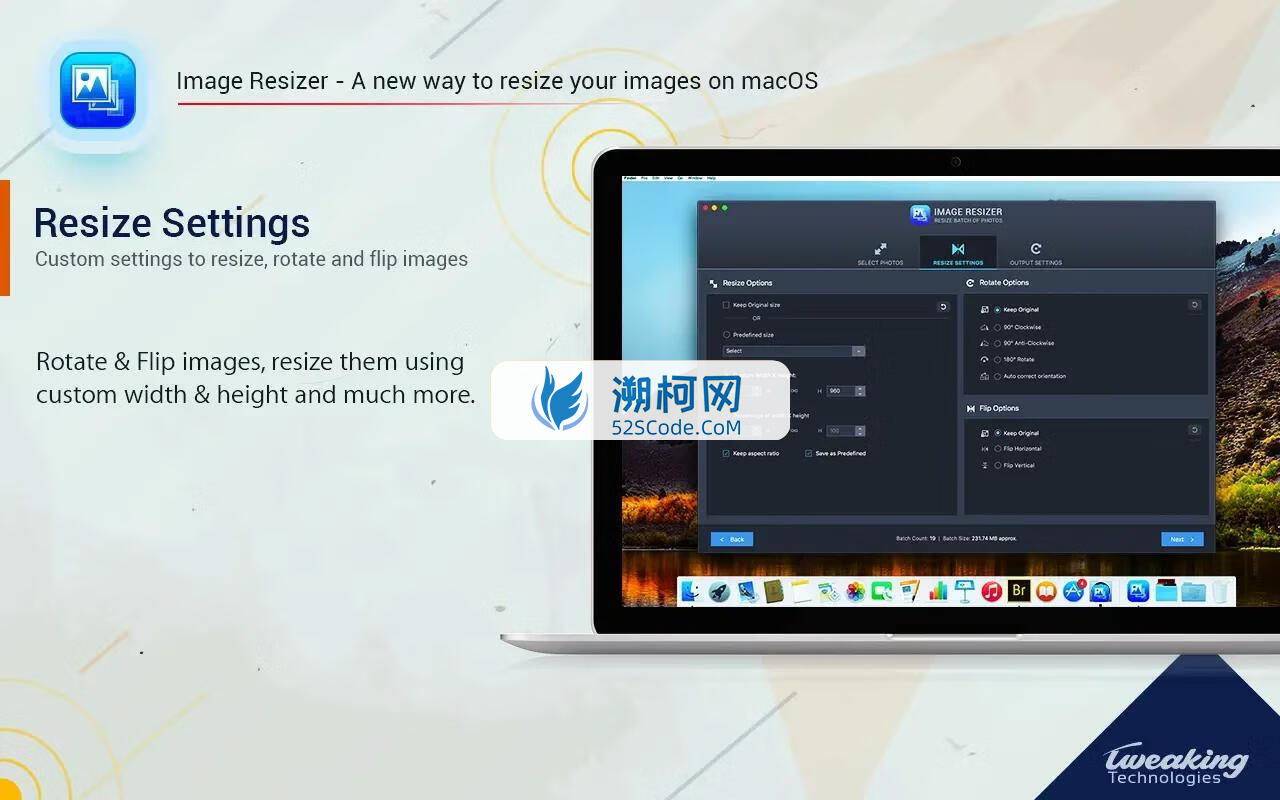
Task: Click the Resize Options section icon
Action: click(x=714, y=283)
